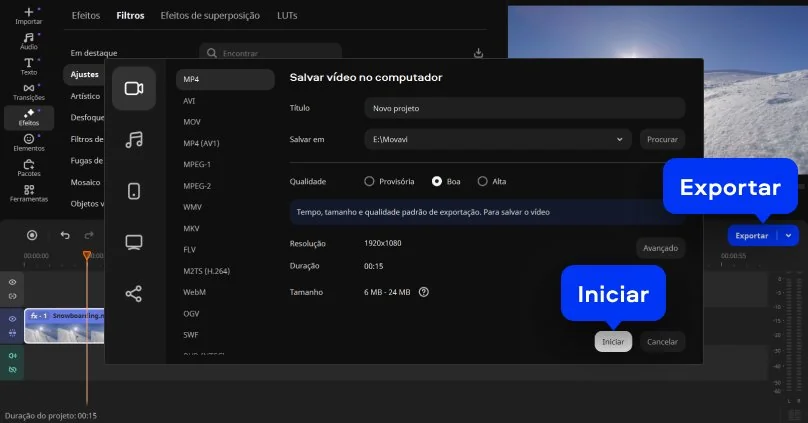The image size is (808, 423).
Task: Toggle video track visibility eye icon
Action: pyautogui.click(x=13, y=319)
